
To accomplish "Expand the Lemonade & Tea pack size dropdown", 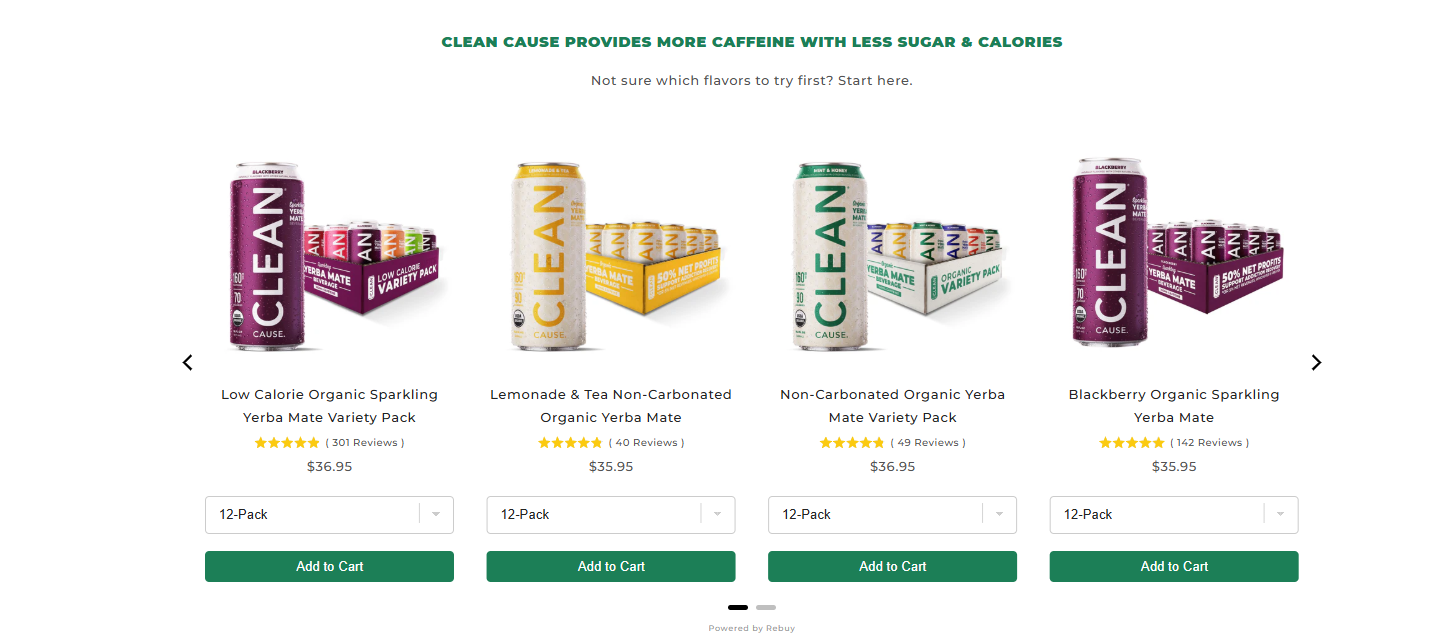I will [610, 515].
